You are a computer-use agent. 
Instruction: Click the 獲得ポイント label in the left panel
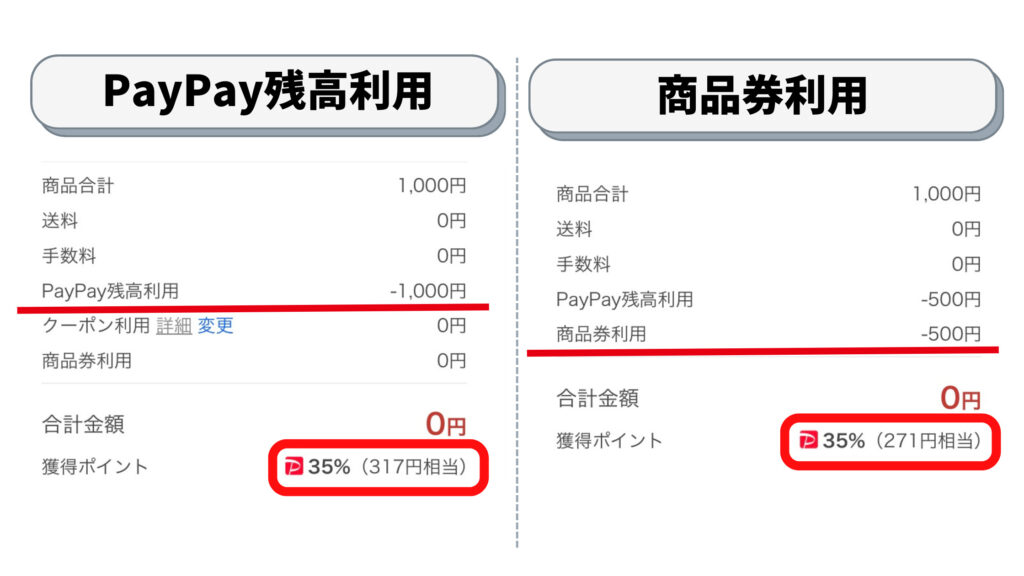point(95,466)
